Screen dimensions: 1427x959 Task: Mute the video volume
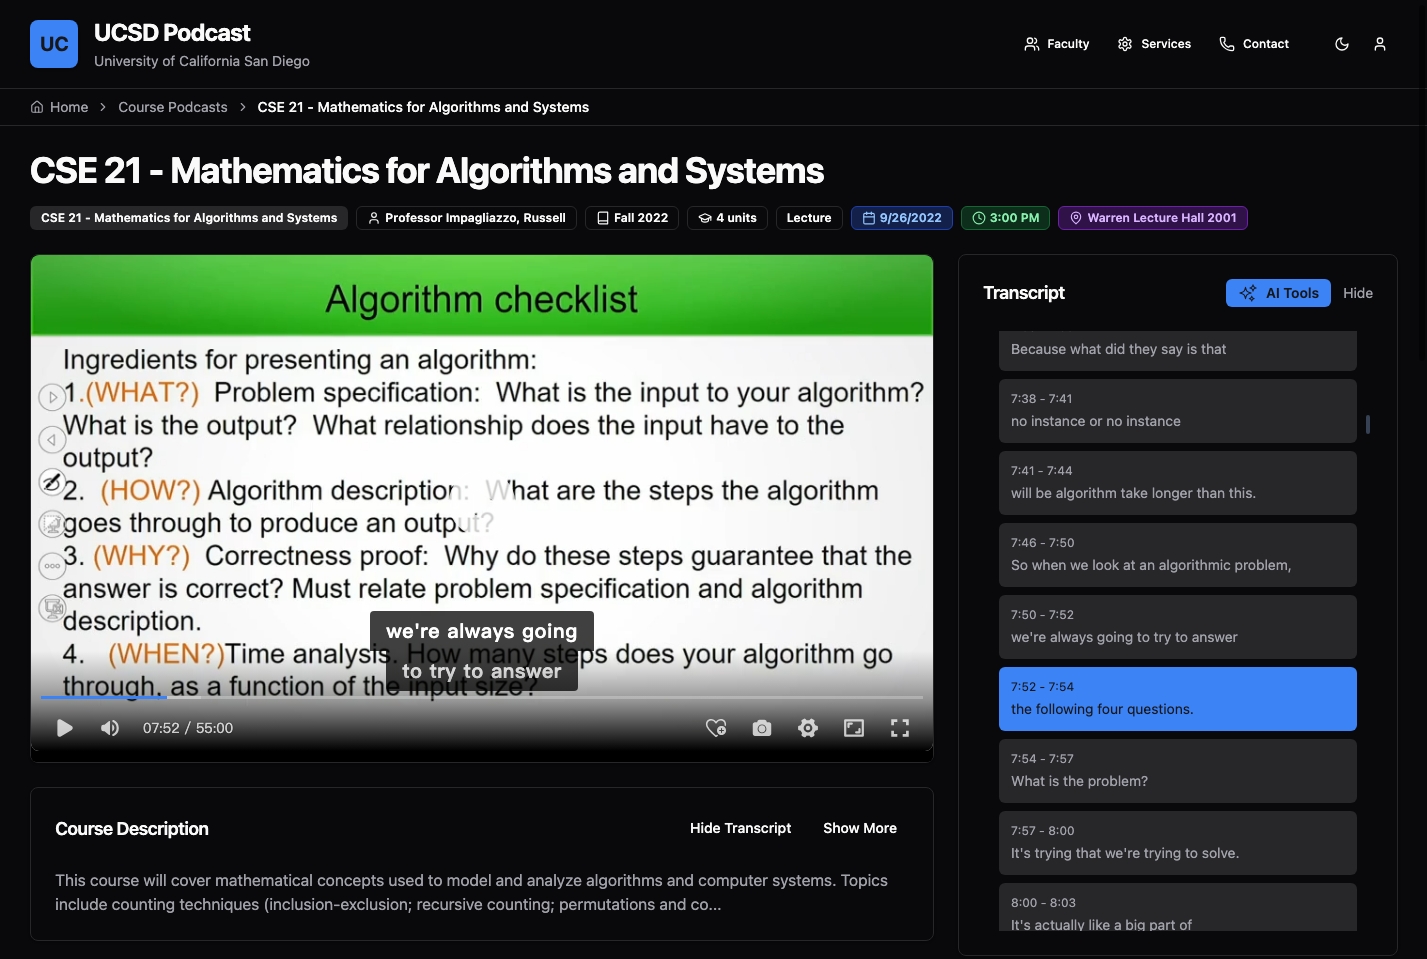(110, 728)
